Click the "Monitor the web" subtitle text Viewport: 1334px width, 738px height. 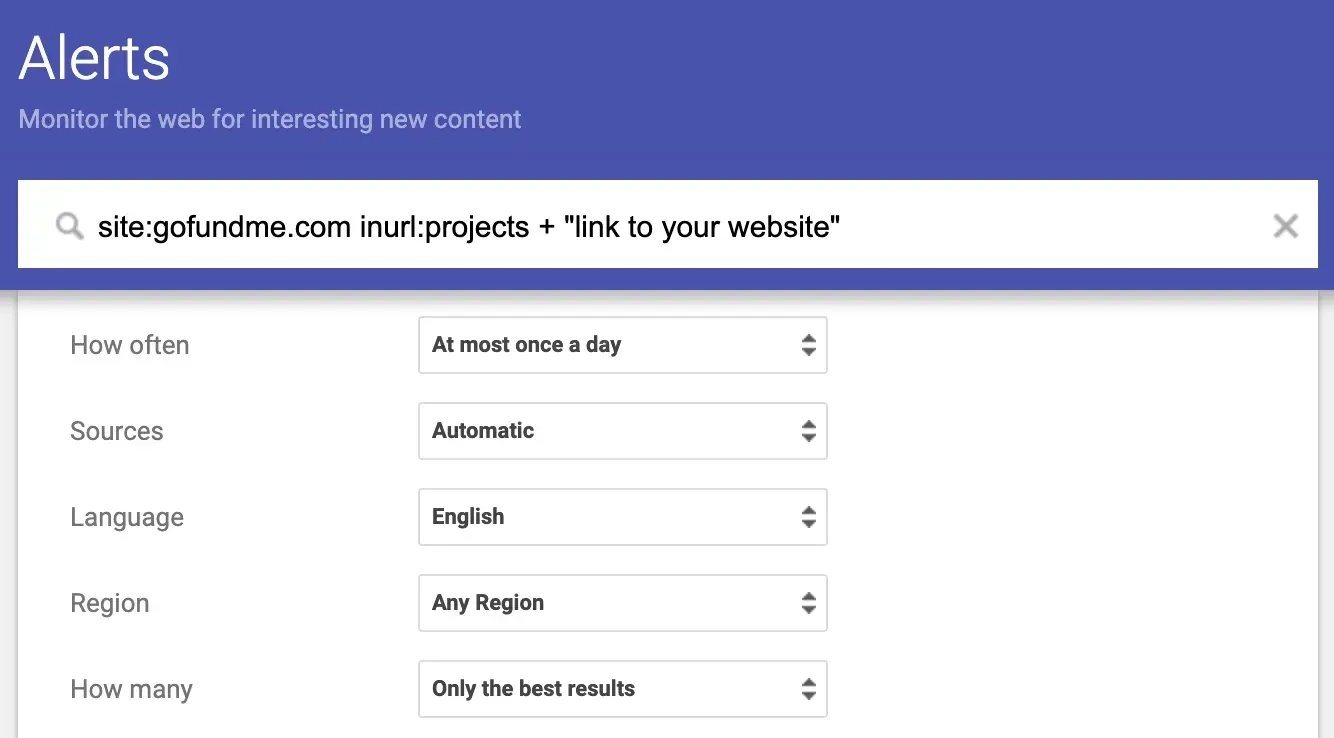tap(270, 119)
